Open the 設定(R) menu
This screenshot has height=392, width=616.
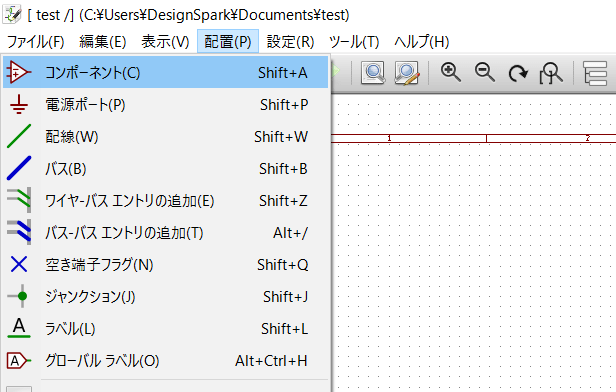point(290,42)
